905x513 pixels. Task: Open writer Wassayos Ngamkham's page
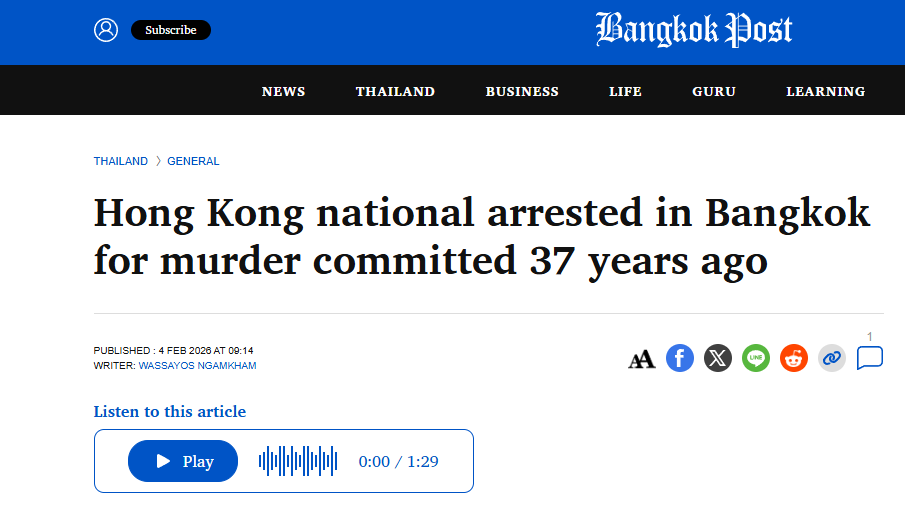pyautogui.click(x=197, y=366)
